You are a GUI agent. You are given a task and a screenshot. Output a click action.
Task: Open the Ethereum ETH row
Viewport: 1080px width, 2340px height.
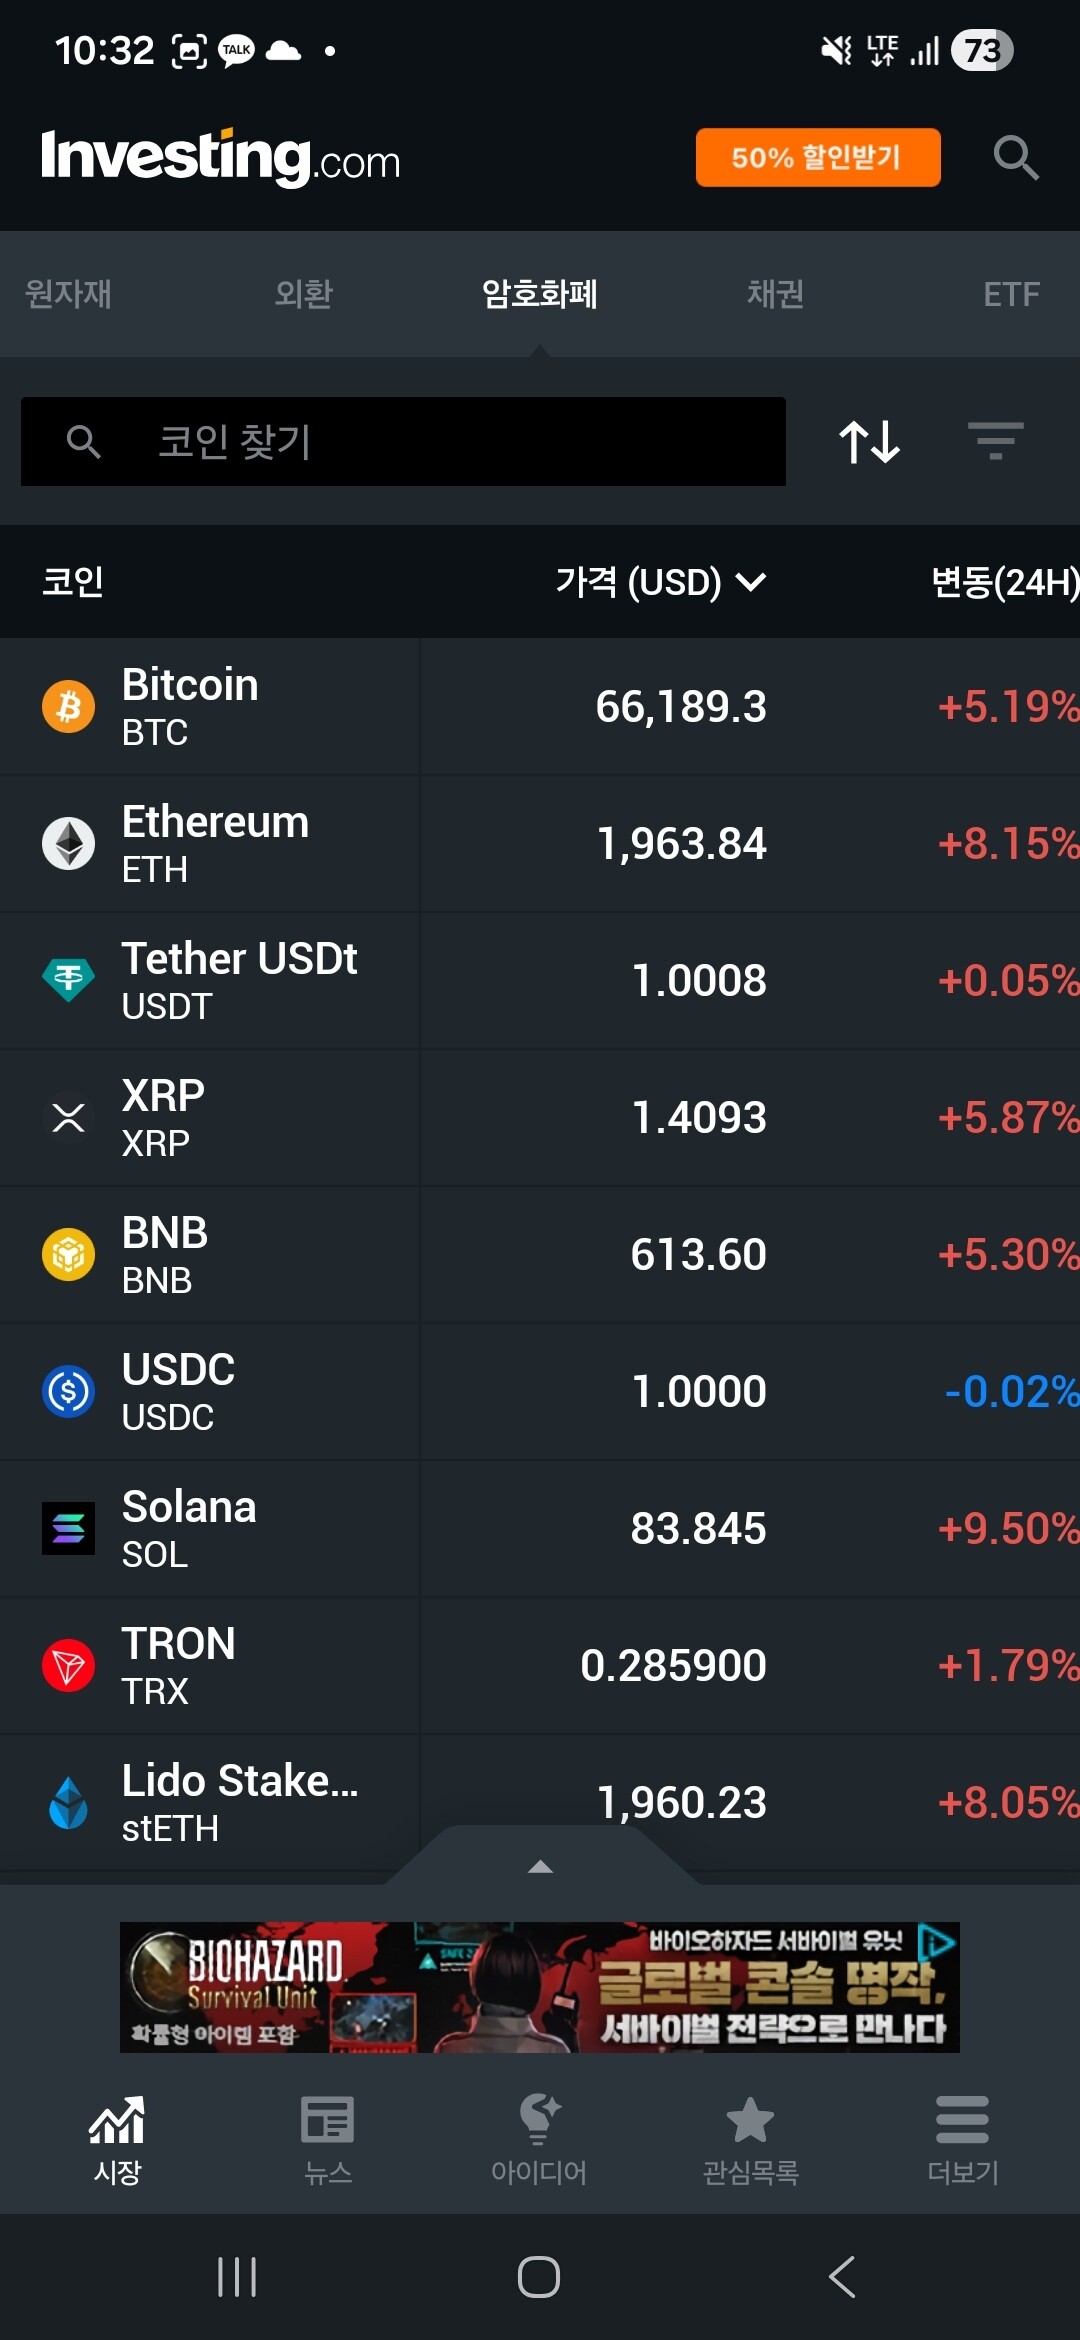pos(540,843)
